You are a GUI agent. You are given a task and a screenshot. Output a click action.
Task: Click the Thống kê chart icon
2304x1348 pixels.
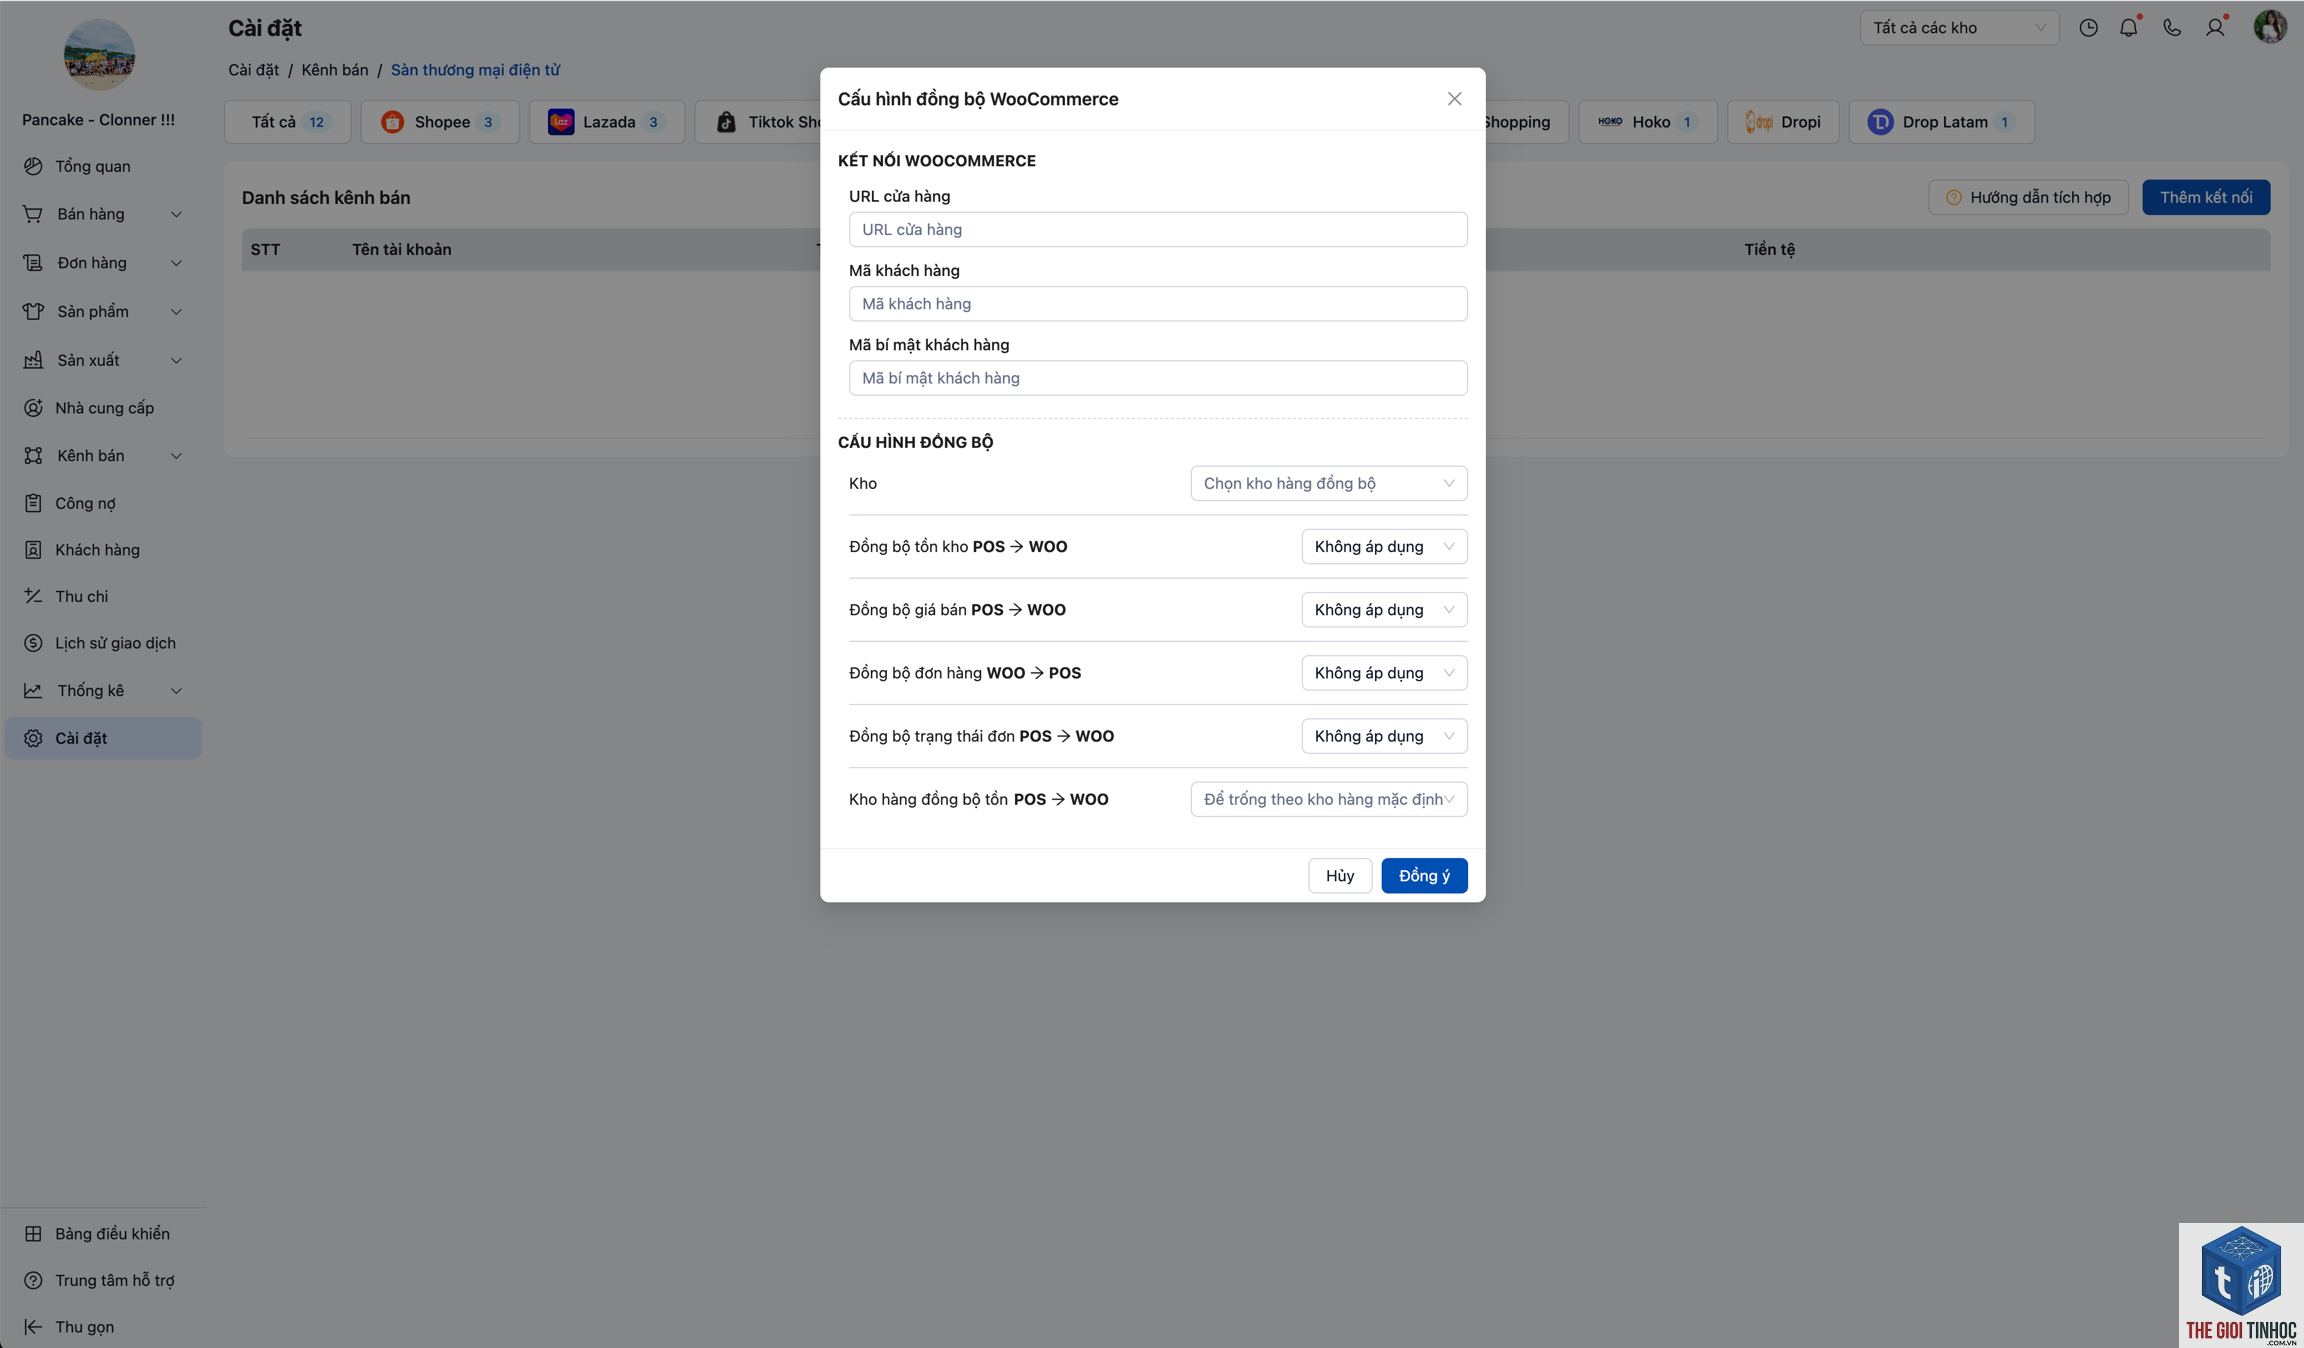coord(33,691)
